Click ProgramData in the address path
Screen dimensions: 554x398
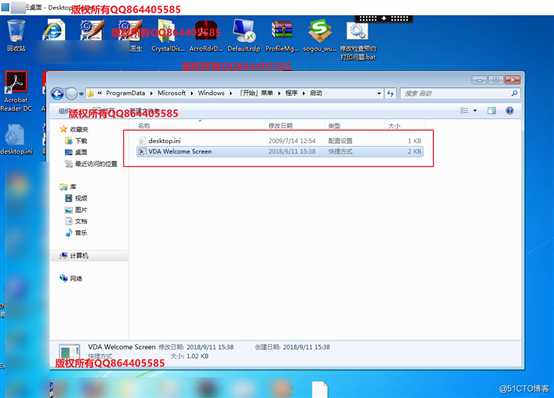click(125, 93)
